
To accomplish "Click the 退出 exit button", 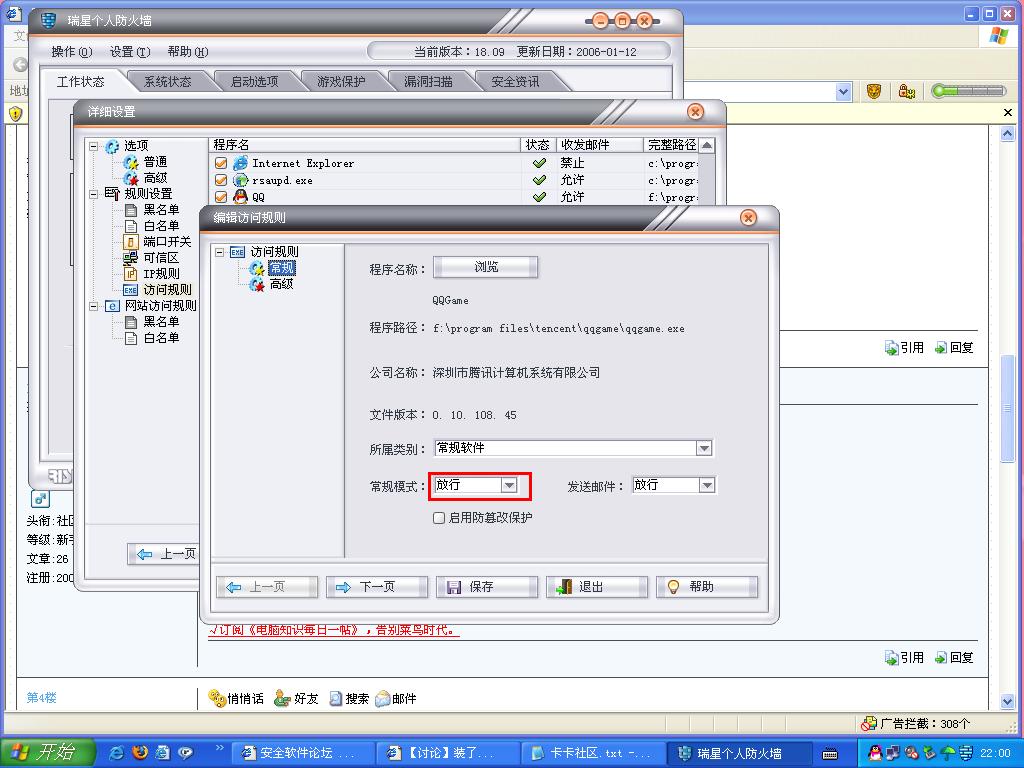I will point(597,587).
